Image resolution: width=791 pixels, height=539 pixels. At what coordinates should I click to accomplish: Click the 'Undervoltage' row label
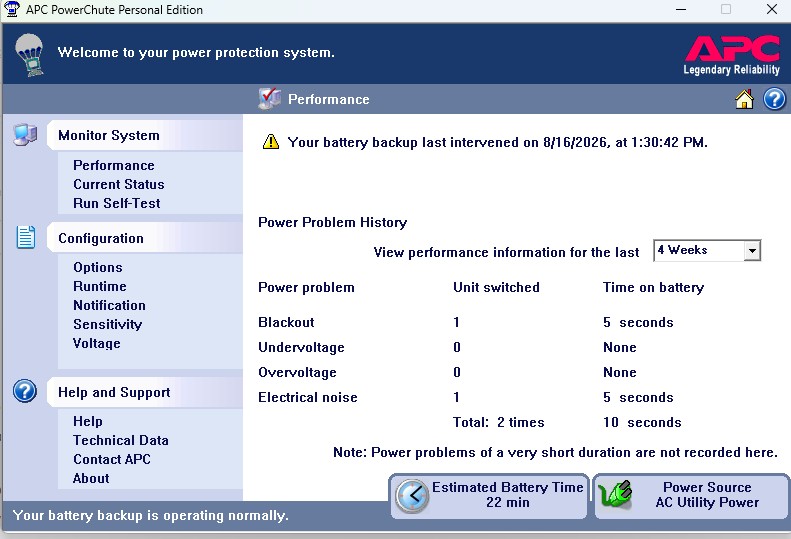click(301, 347)
